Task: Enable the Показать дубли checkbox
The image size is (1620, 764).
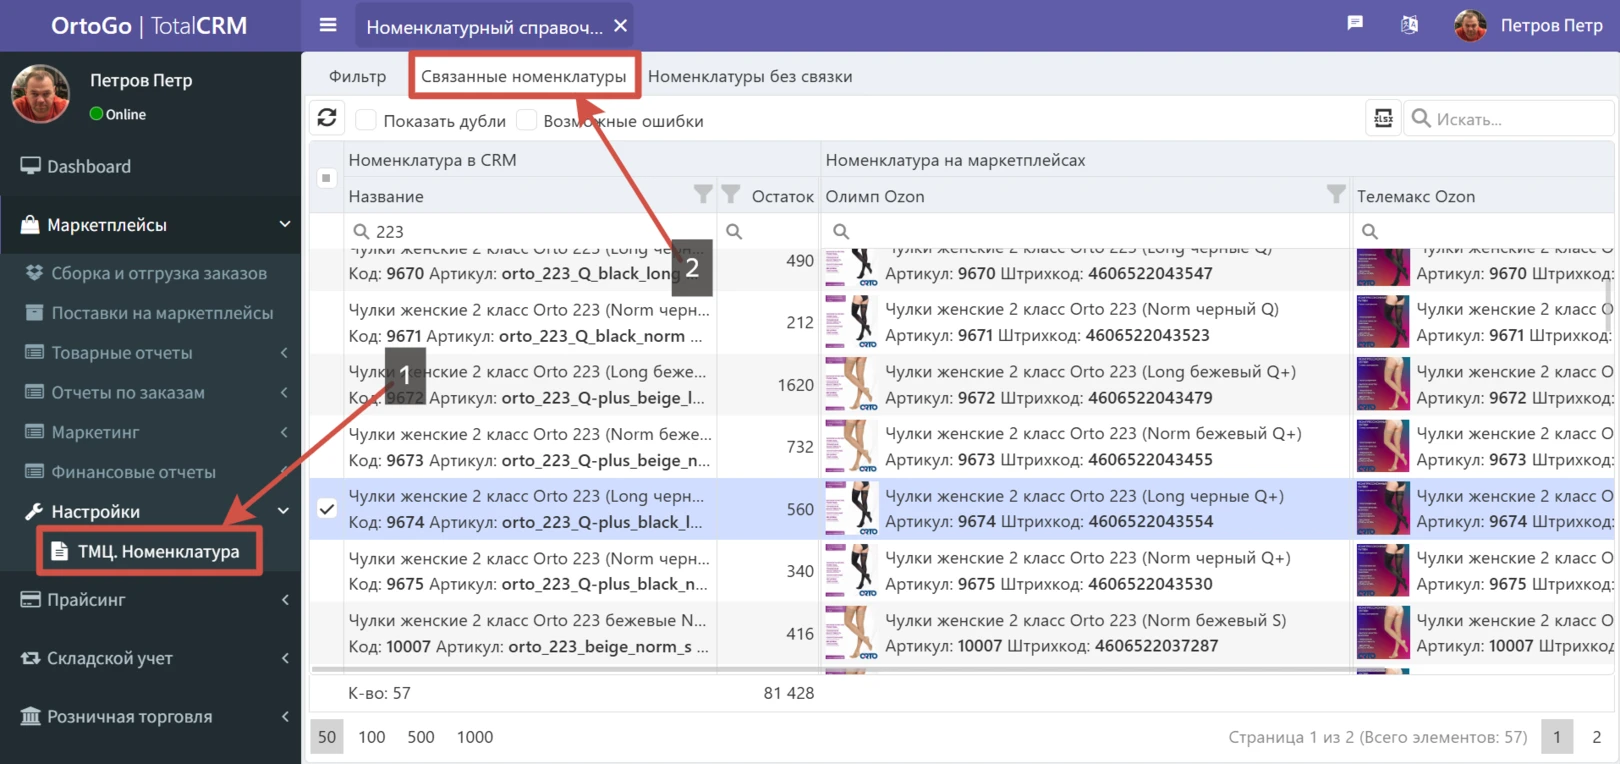Action: [x=366, y=120]
